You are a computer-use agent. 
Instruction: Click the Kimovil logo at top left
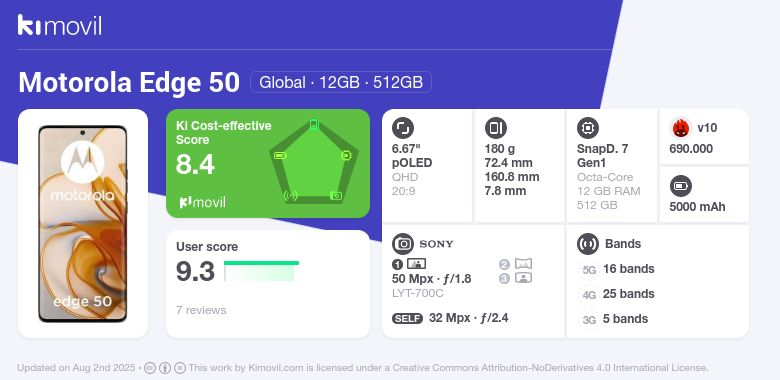click(60, 25)
